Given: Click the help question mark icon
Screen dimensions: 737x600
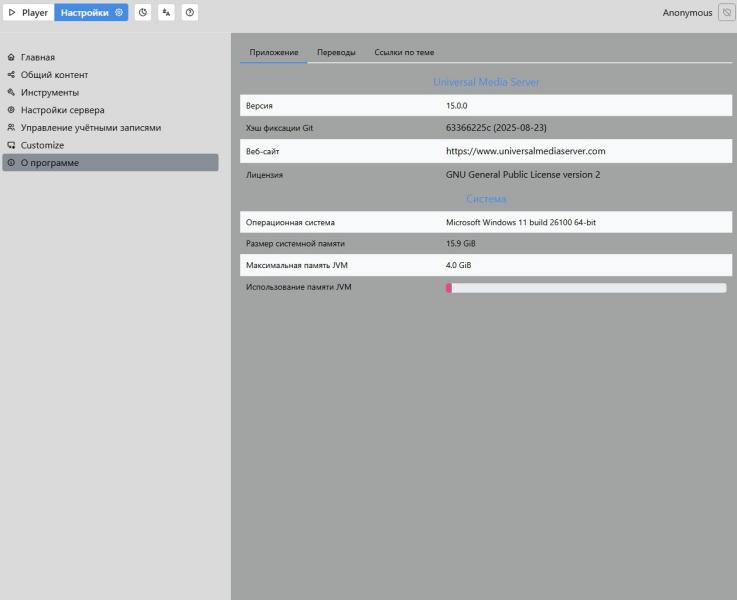Looking at the screenshot, I should pos(190,13).
